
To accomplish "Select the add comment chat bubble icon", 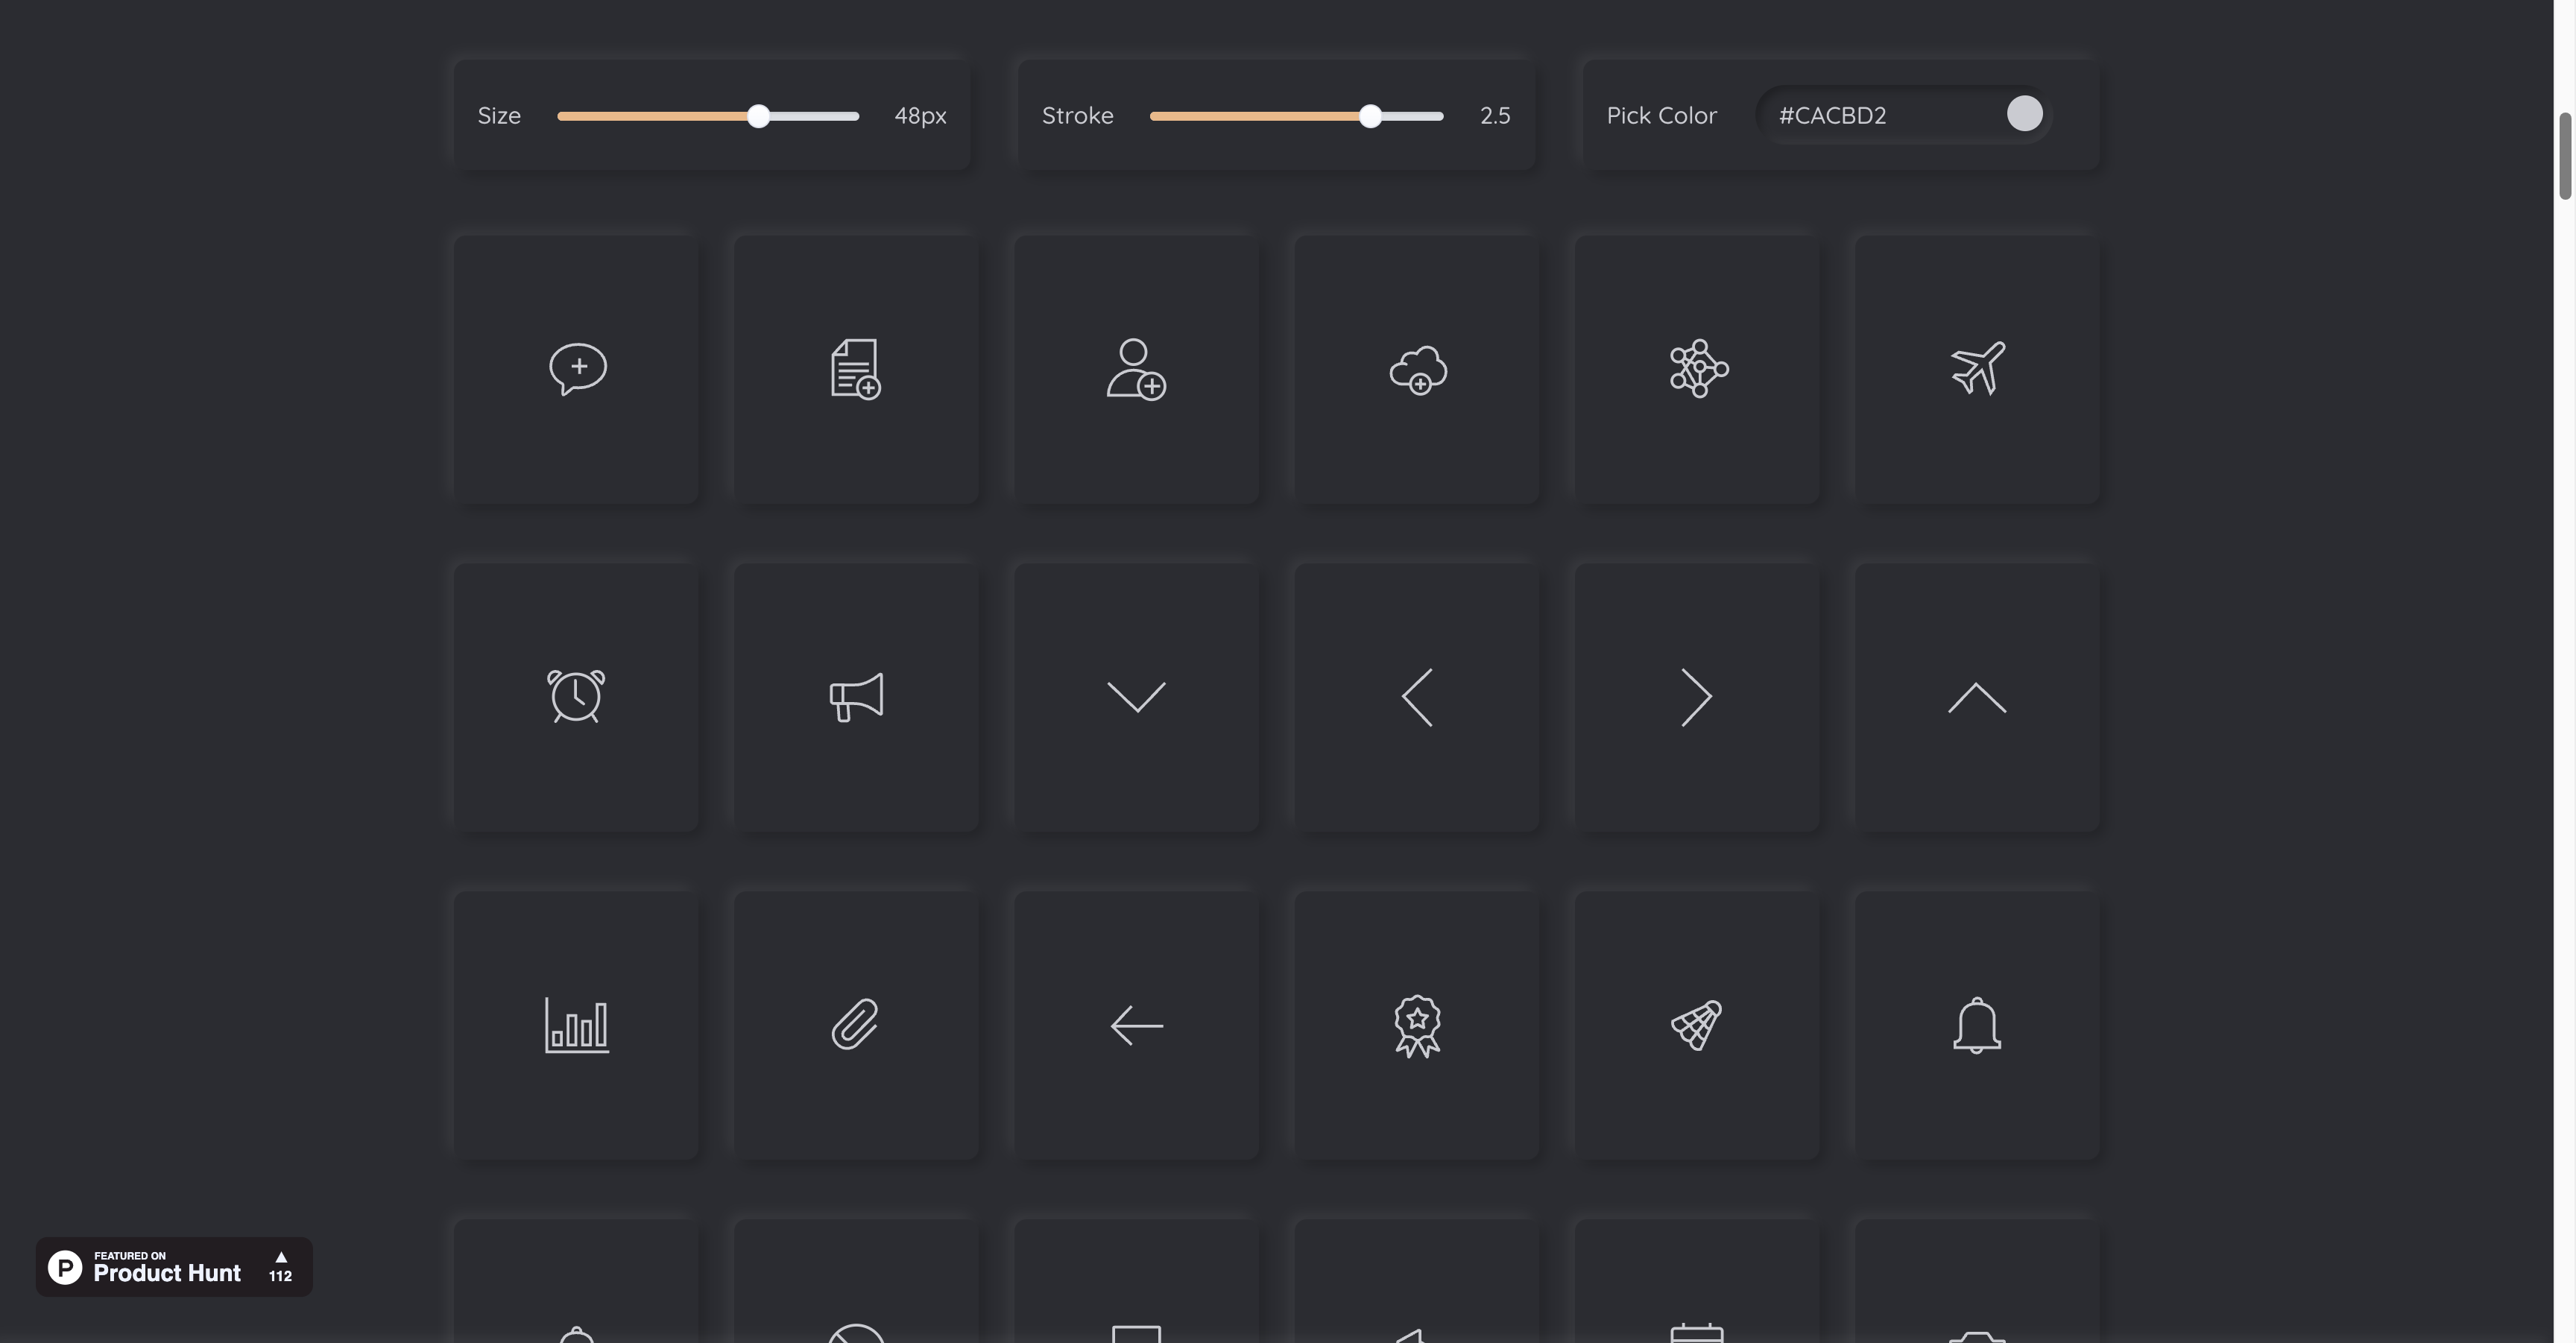I will pyautogui.click(x=577, y=369).
